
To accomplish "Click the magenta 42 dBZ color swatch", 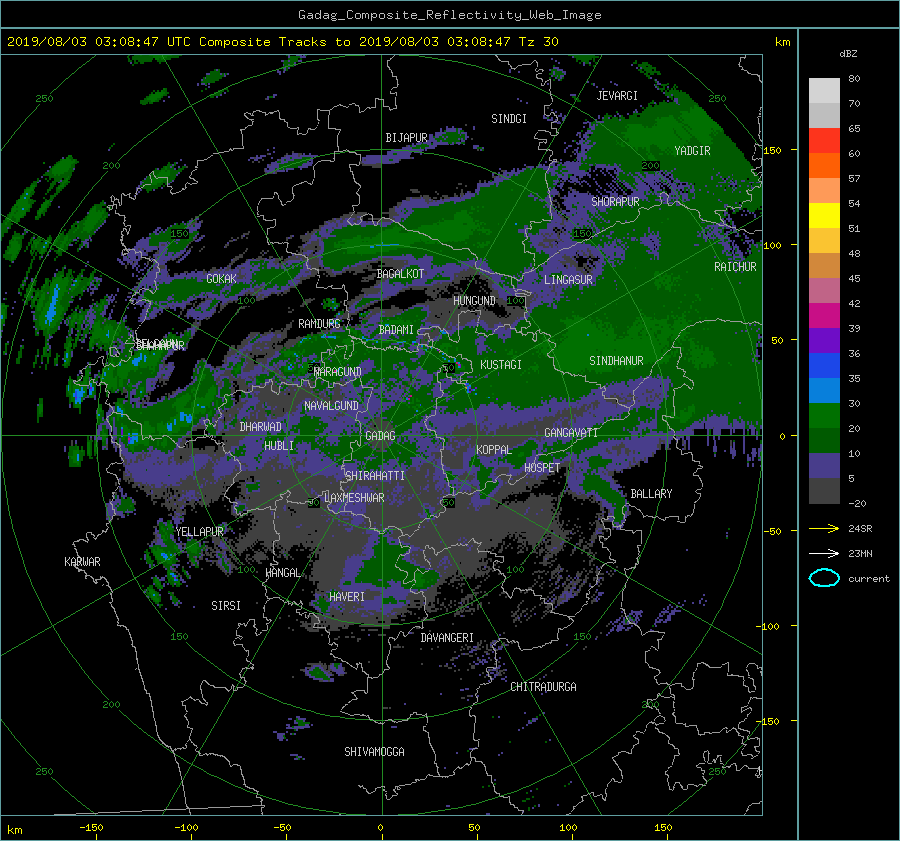I will [x=824, y=316].
